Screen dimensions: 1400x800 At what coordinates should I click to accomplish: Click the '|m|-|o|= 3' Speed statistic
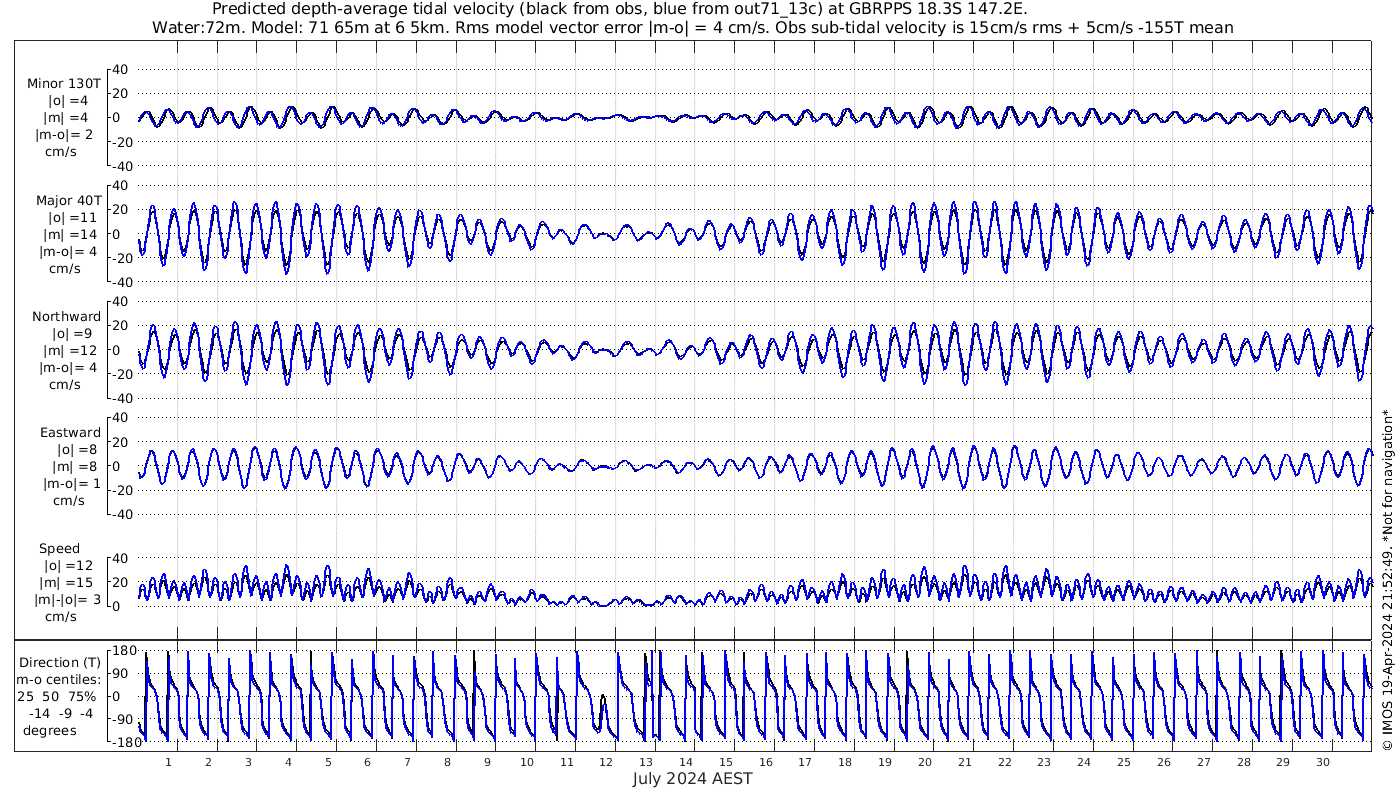click(x=66, y=599)
